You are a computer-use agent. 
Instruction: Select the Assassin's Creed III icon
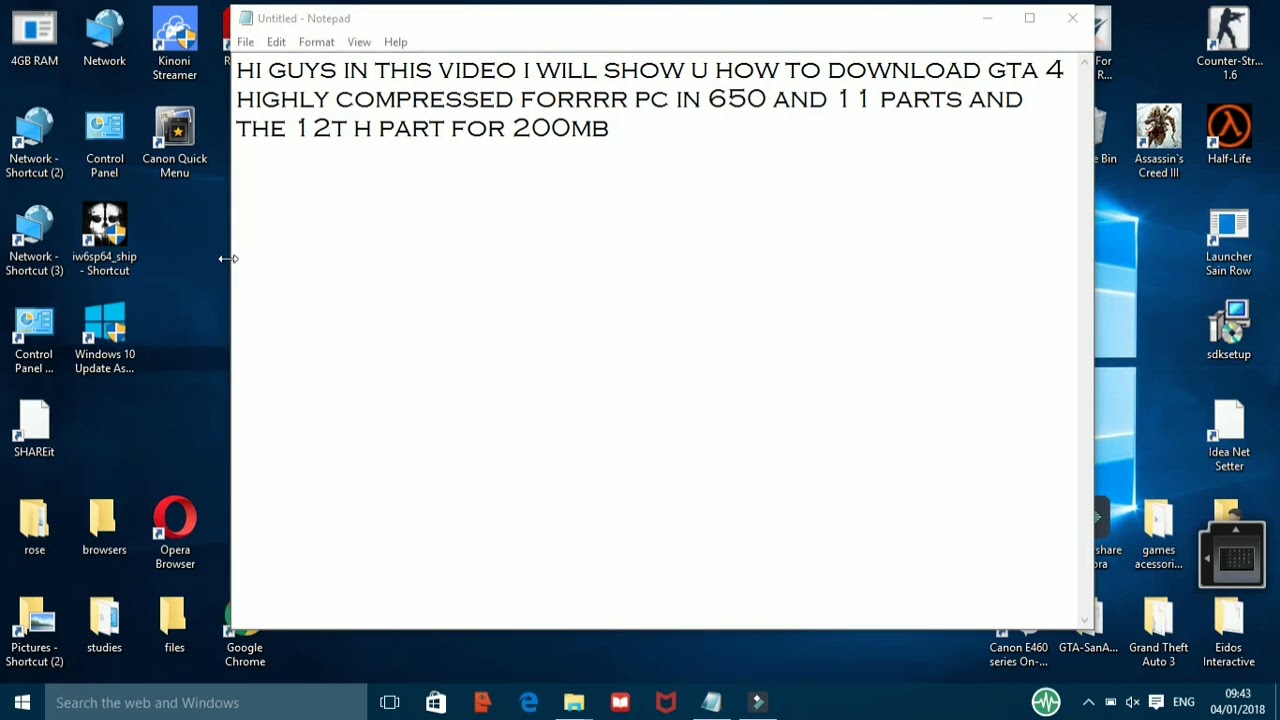click(x=1159, y=143)
